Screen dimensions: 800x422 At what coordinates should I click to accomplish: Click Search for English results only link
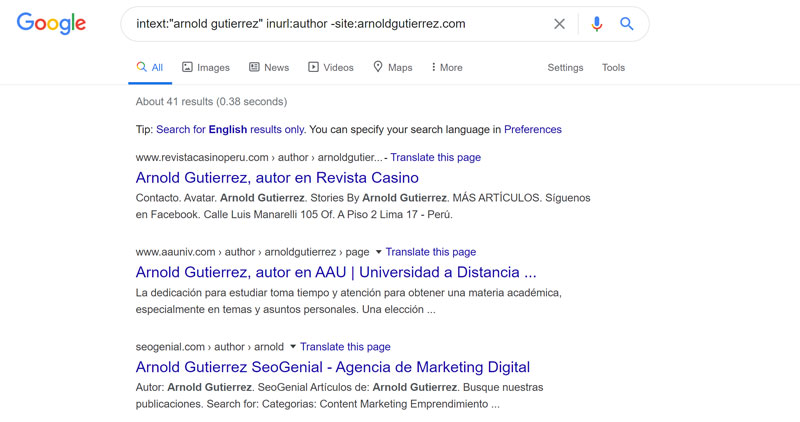point(230,130)
